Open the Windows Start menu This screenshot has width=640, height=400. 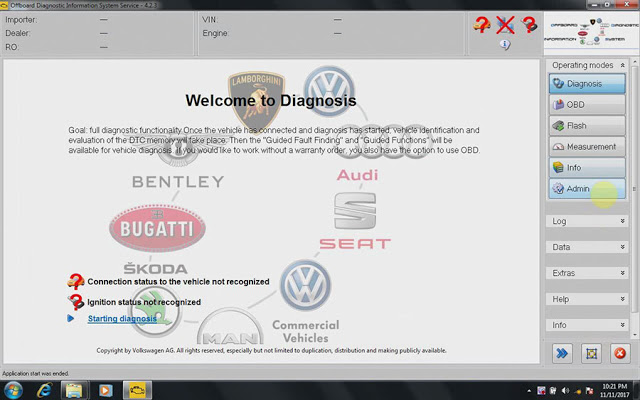click(x=13, y=390)
